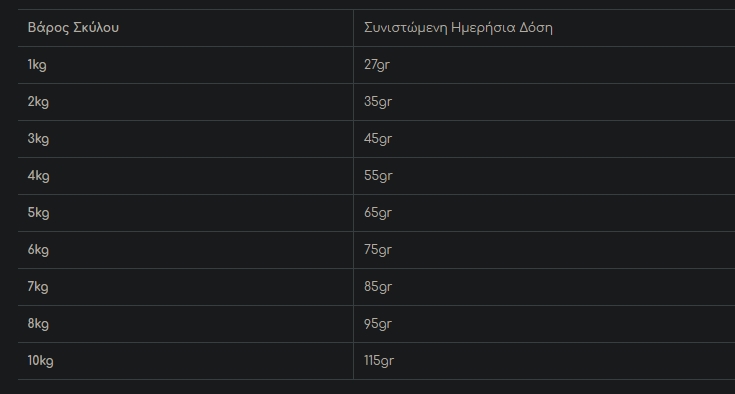Click the 35gr dose cell
Viewport: 735px width, 394px height.
(x=544, y=102)
